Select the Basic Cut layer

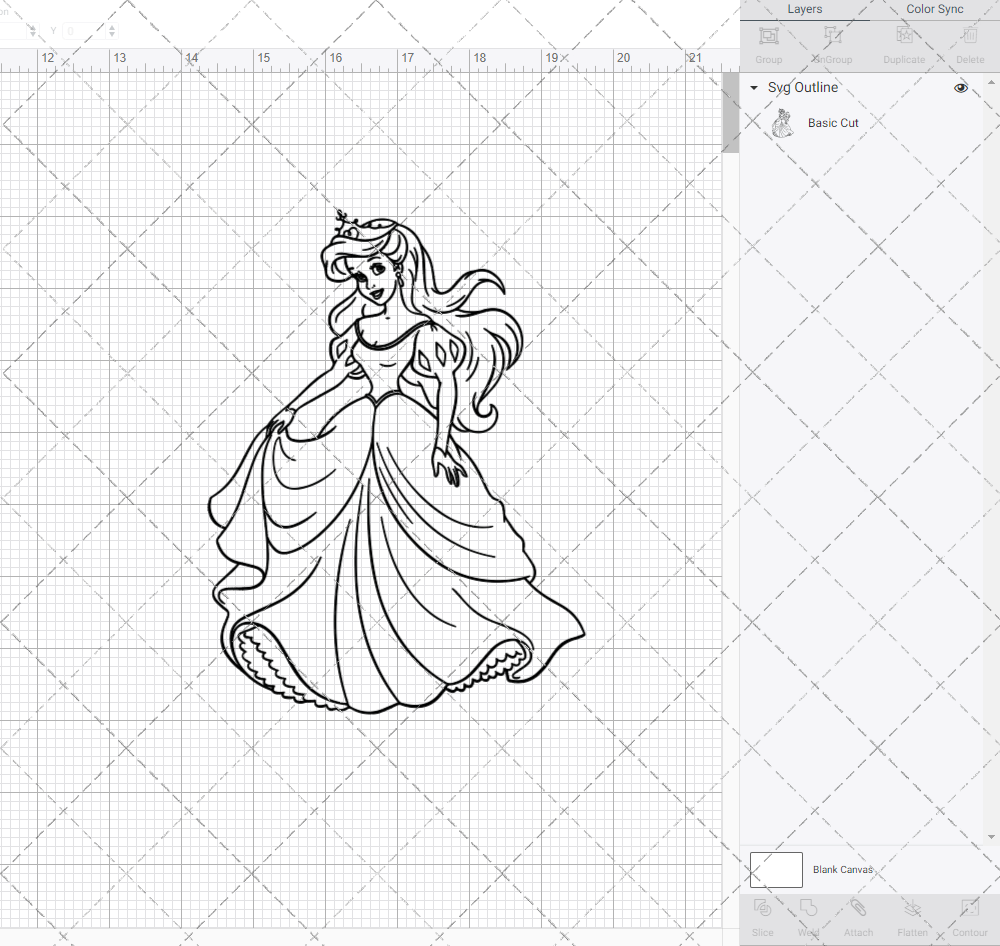[833, 122]
